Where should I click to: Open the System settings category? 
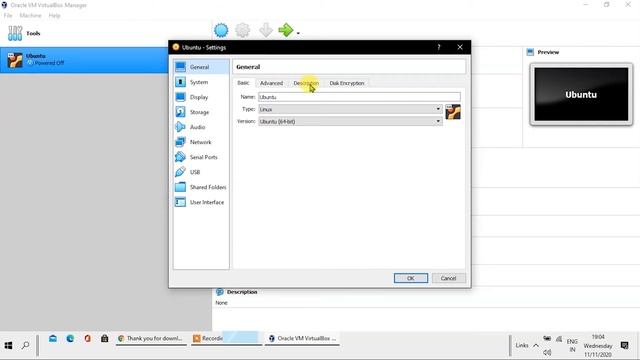(201, 82)
